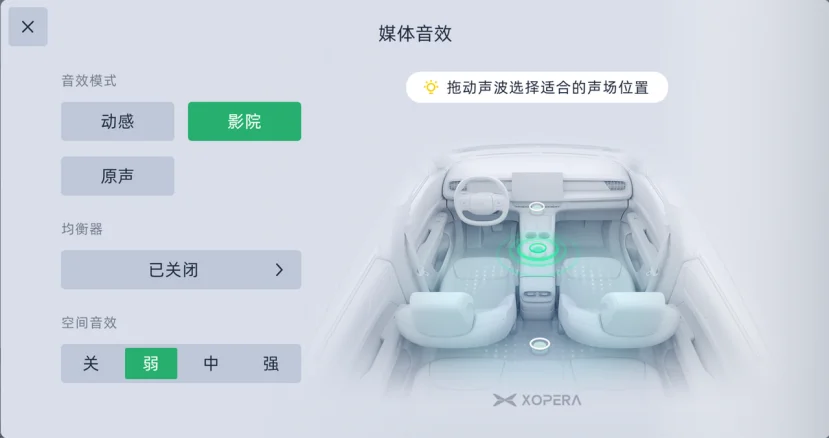Open the 已关闭 equalizer setting
Viewport: 829px width, 438px height.
point(181,270)
